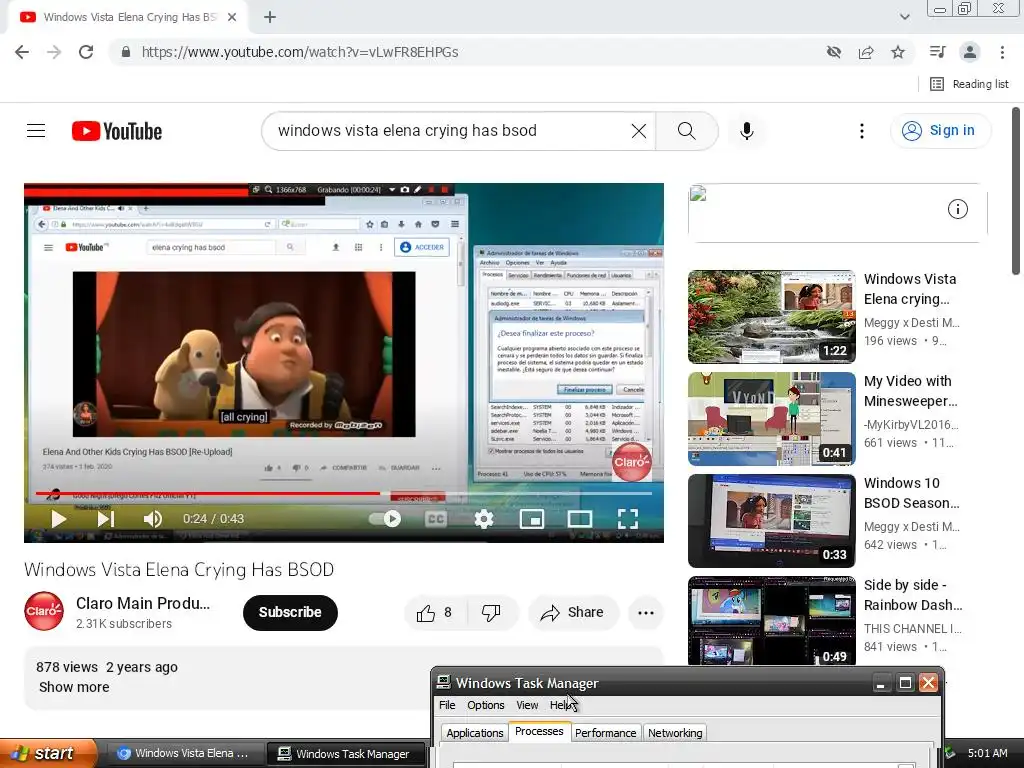This screenshot has width=1024, height=768.
Task: Switch to the Processes tab
Action: (539, 731)
